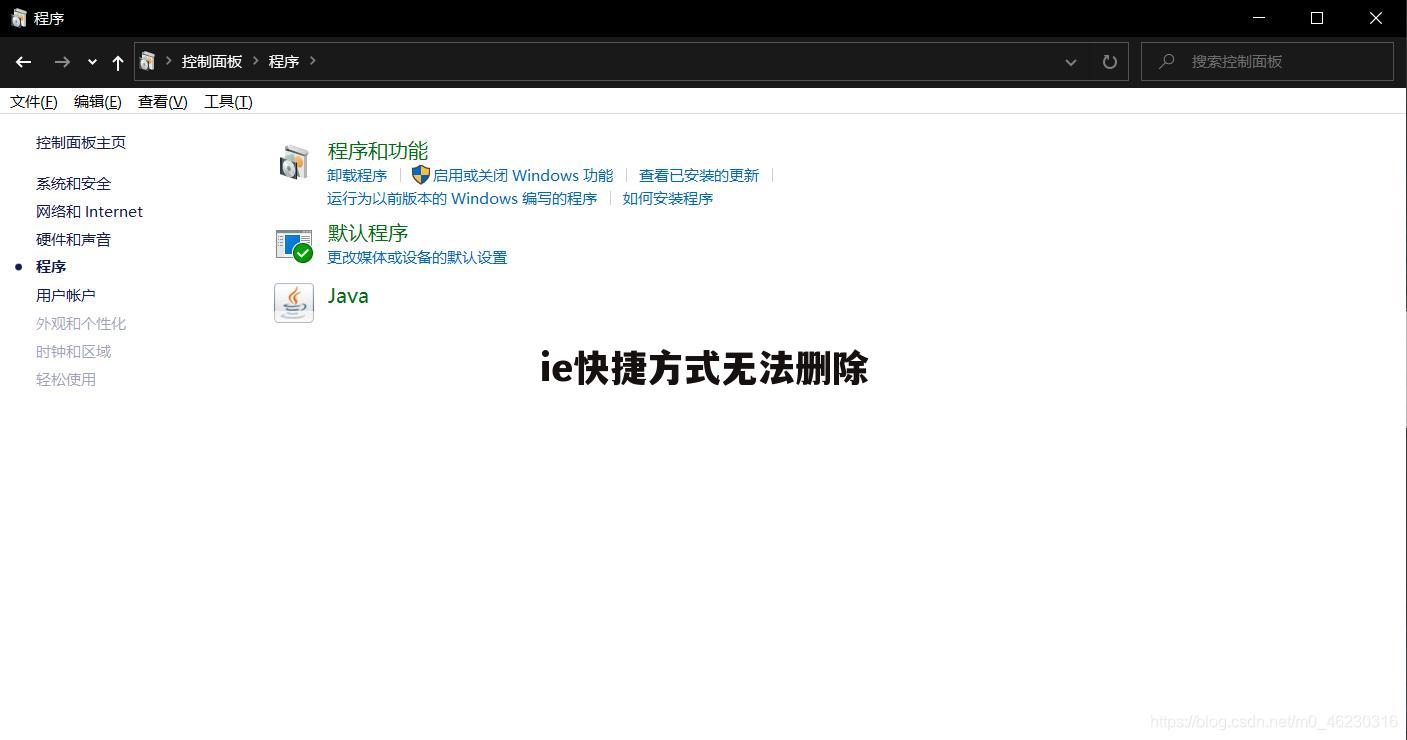This screenshot has width=1407, height=740.
Task: Expand chevron after 程序 breadcrumb
Action: [313, 61]
